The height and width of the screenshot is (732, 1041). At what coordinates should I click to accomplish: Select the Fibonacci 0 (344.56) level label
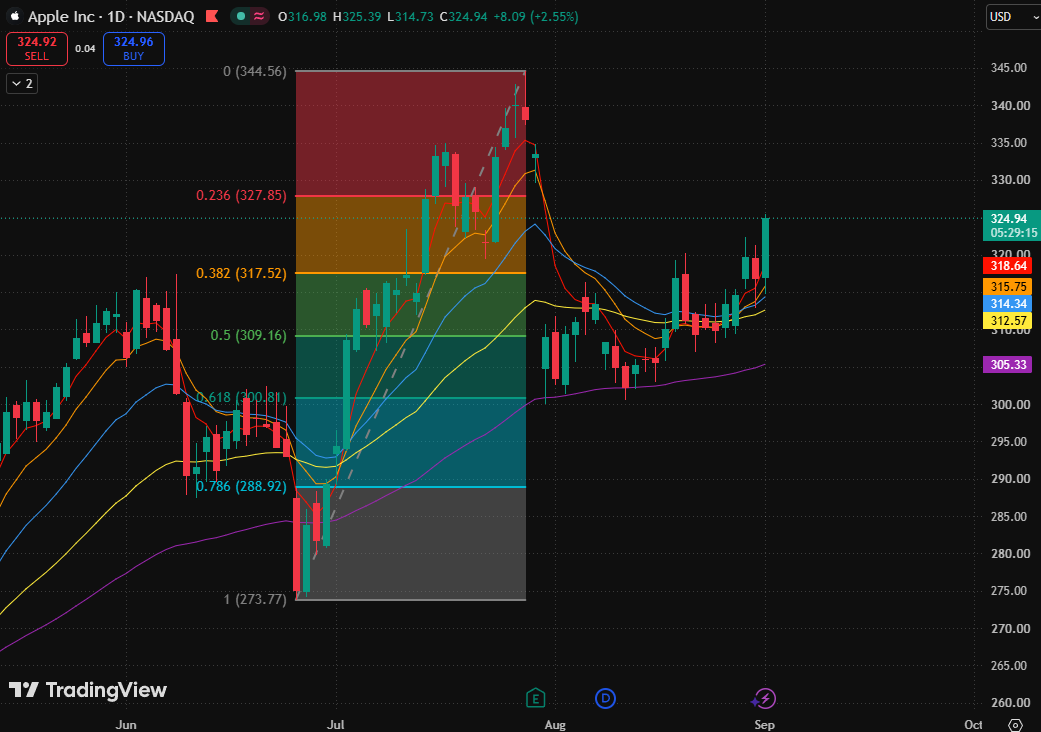(255, 71)
